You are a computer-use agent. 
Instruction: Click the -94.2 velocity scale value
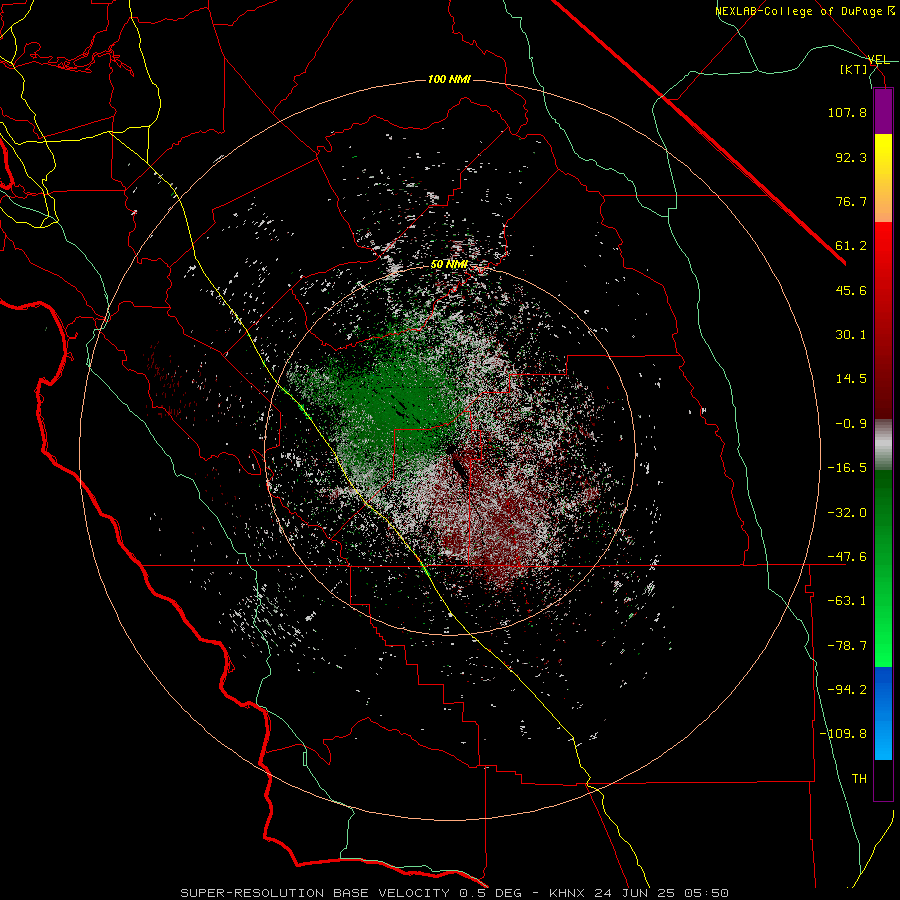847,690
